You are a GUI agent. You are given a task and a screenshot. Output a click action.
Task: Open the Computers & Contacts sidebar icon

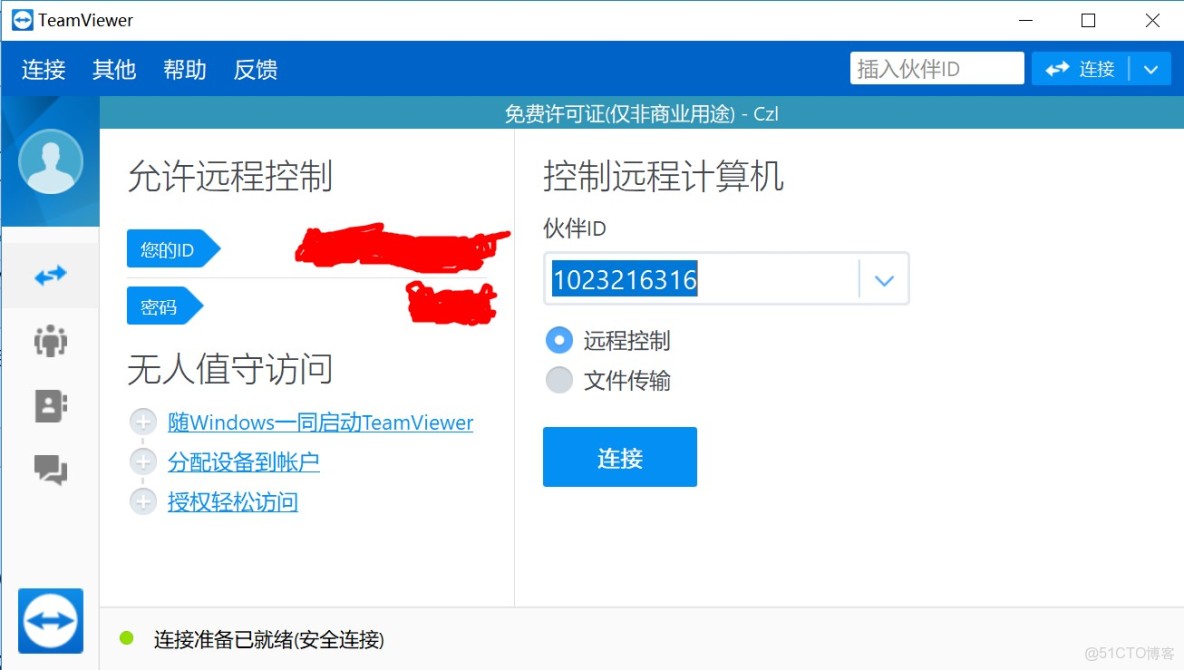[51, 406]
